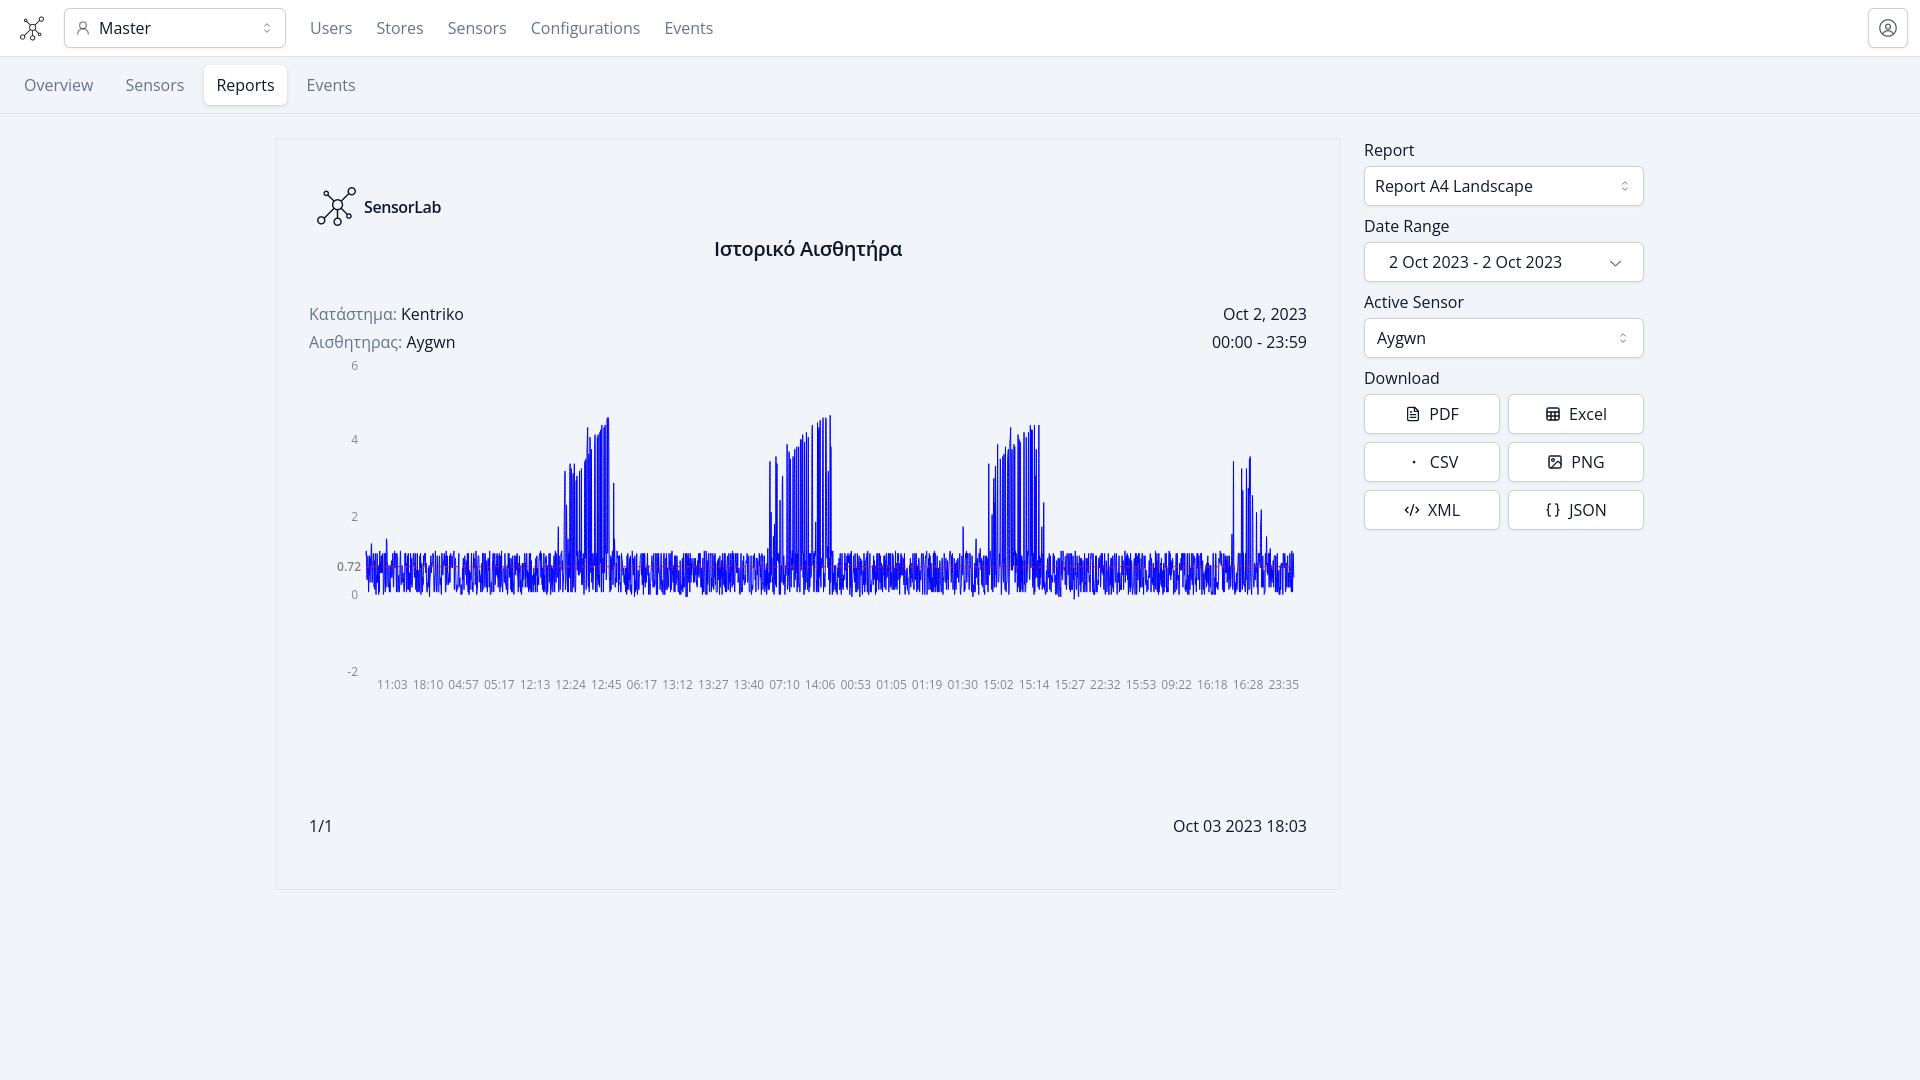Open Users in top navigation
This screenshot has width=1920, height=1080.
[x=331, y=28]
